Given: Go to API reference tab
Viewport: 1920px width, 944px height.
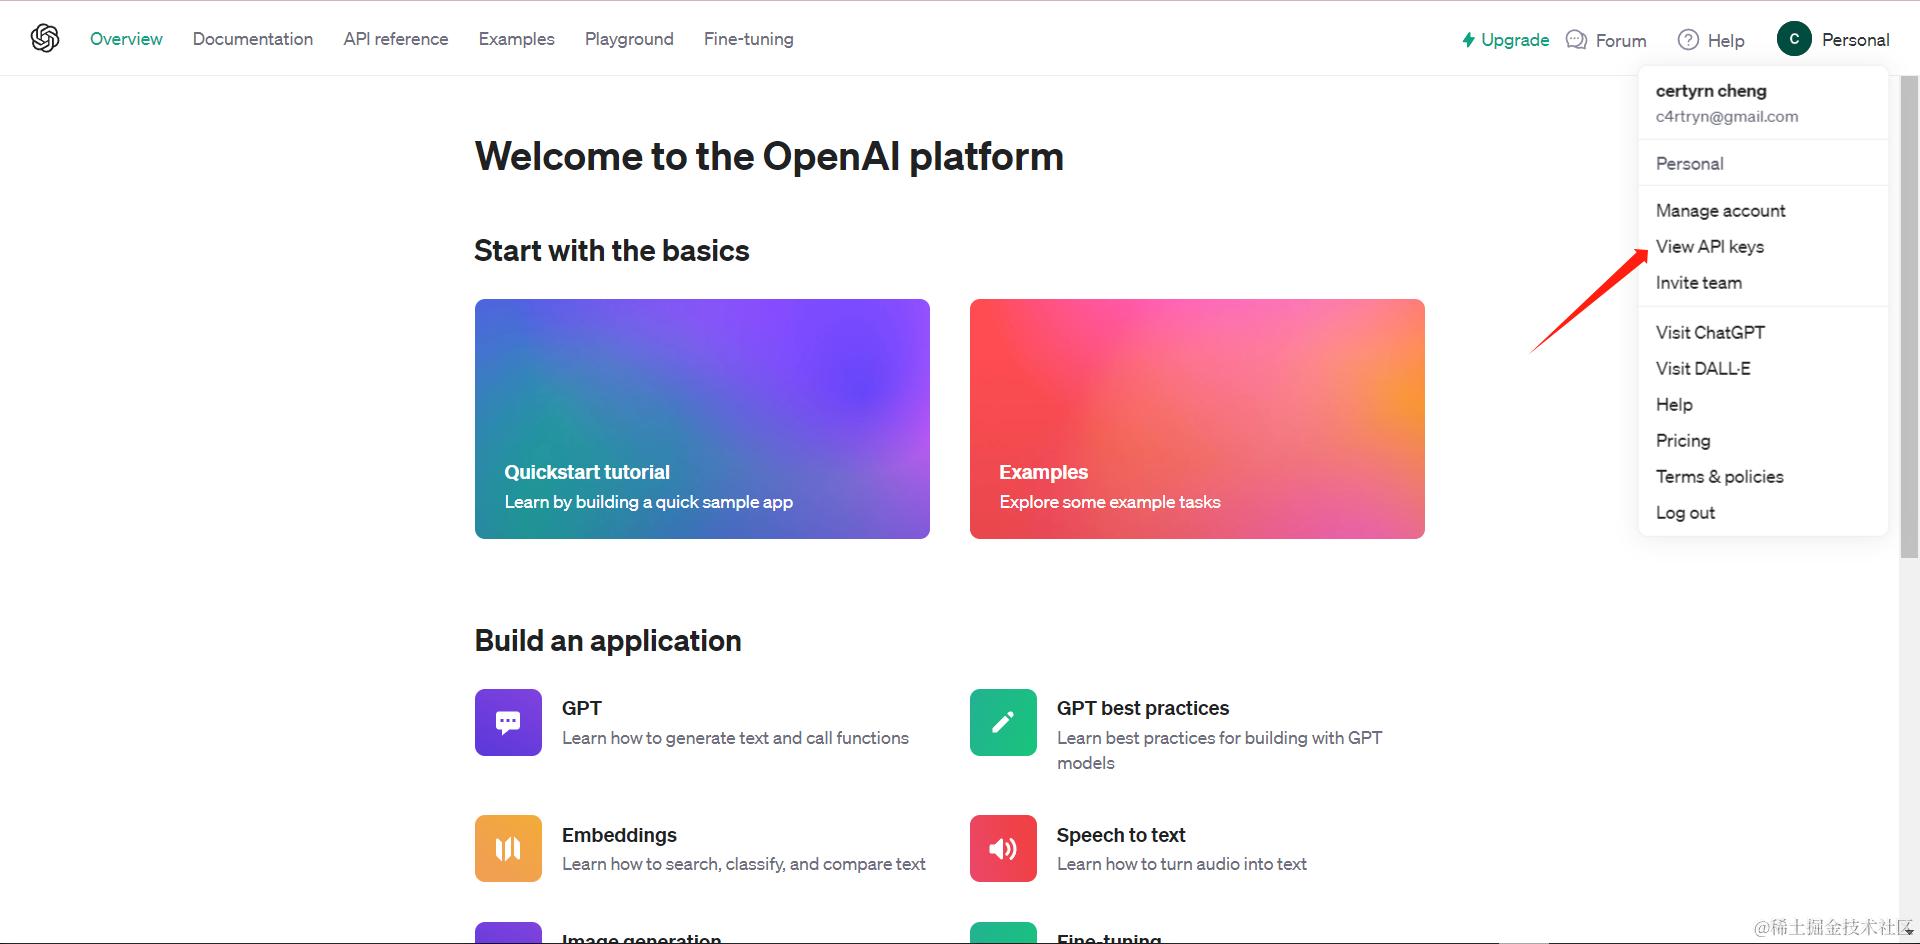Looking at the screenshot, I should point(396,39).
